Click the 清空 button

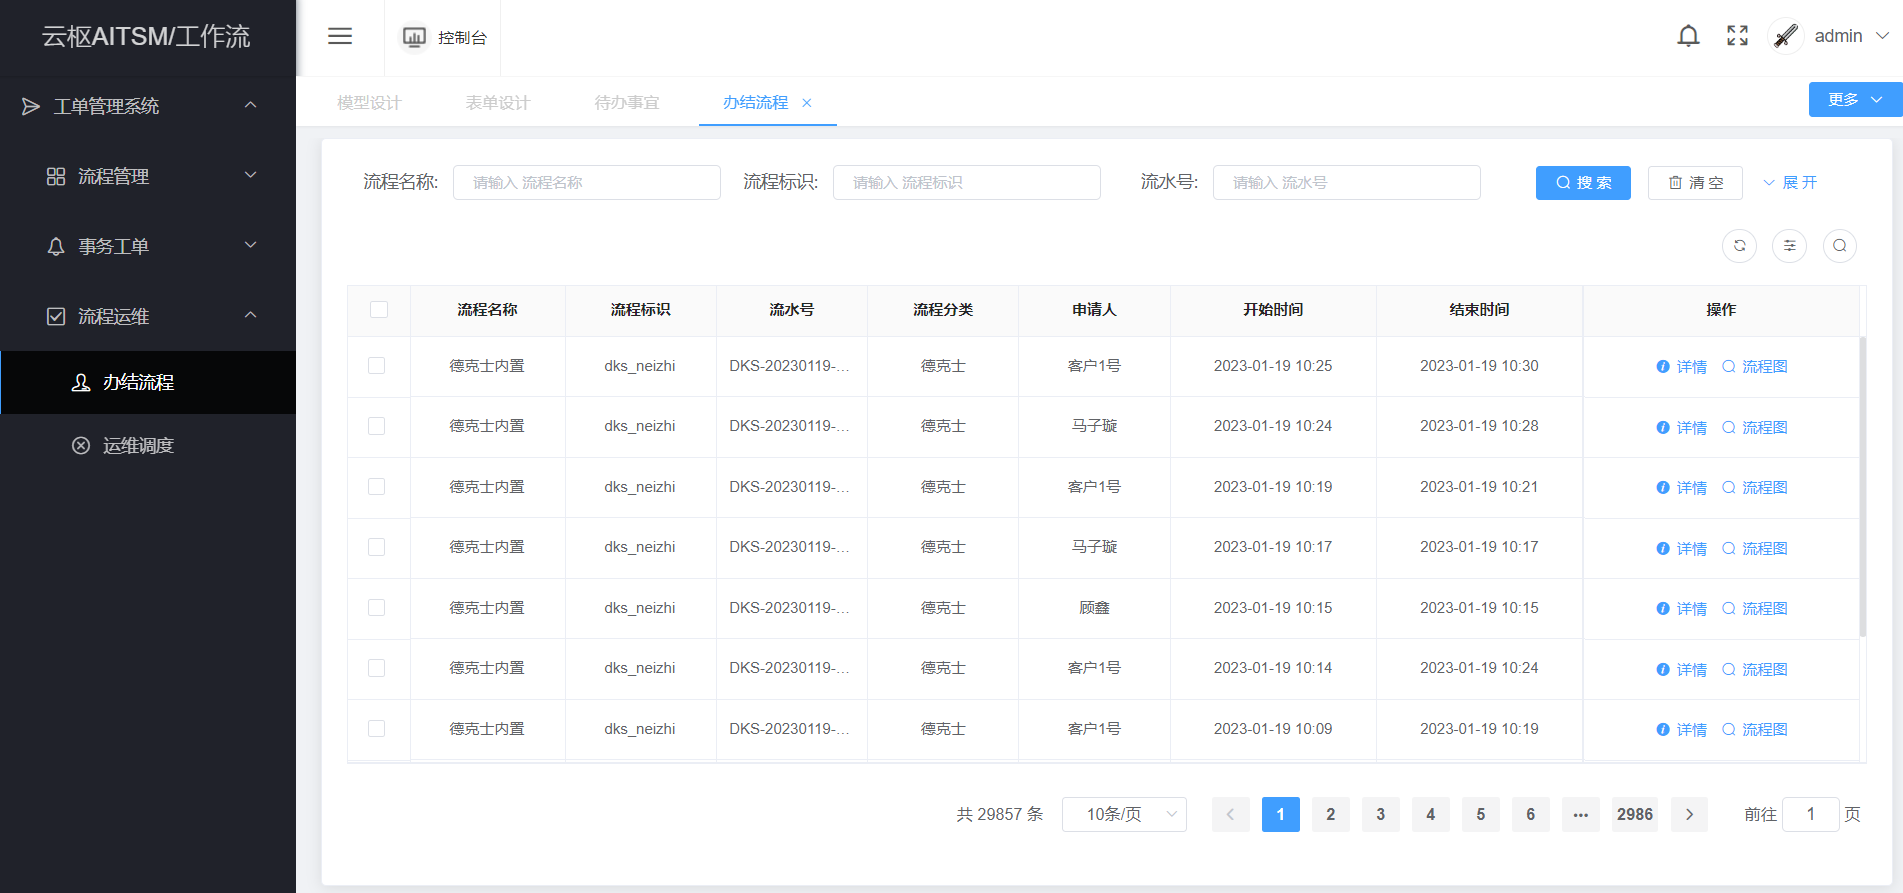click(x=1695, y=183)
